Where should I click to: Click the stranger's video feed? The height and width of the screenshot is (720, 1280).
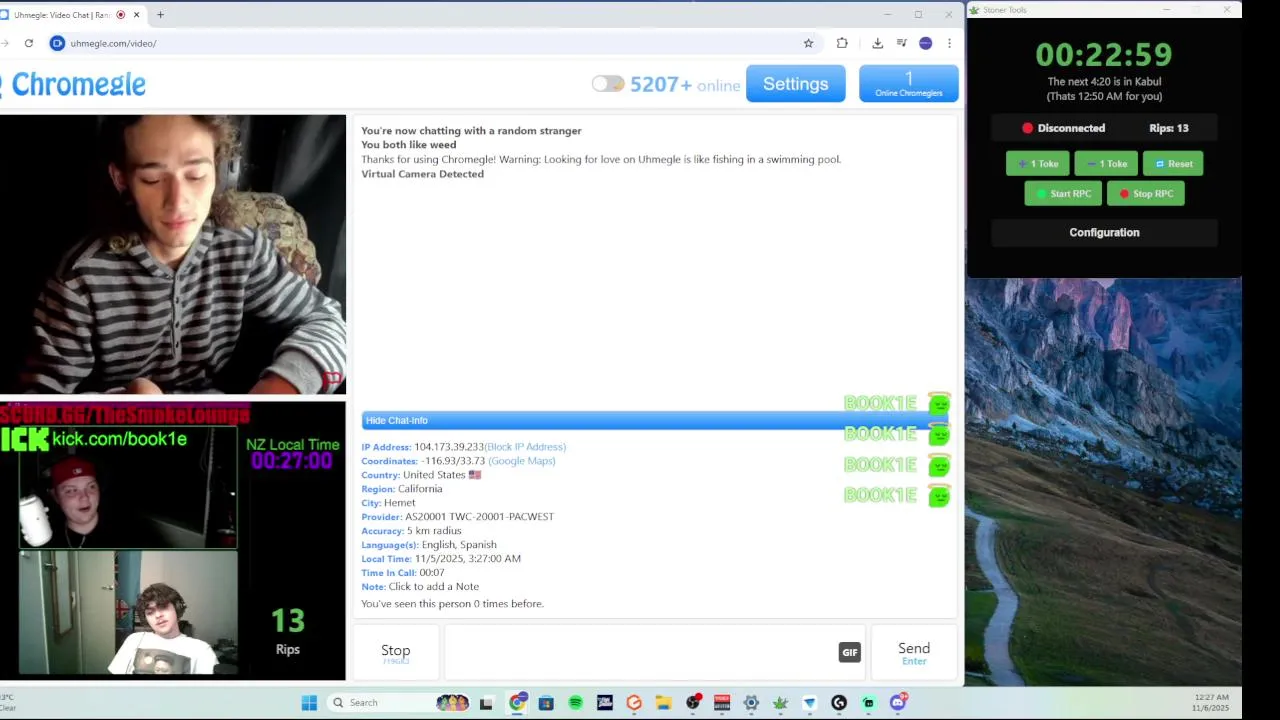point(173,255)
